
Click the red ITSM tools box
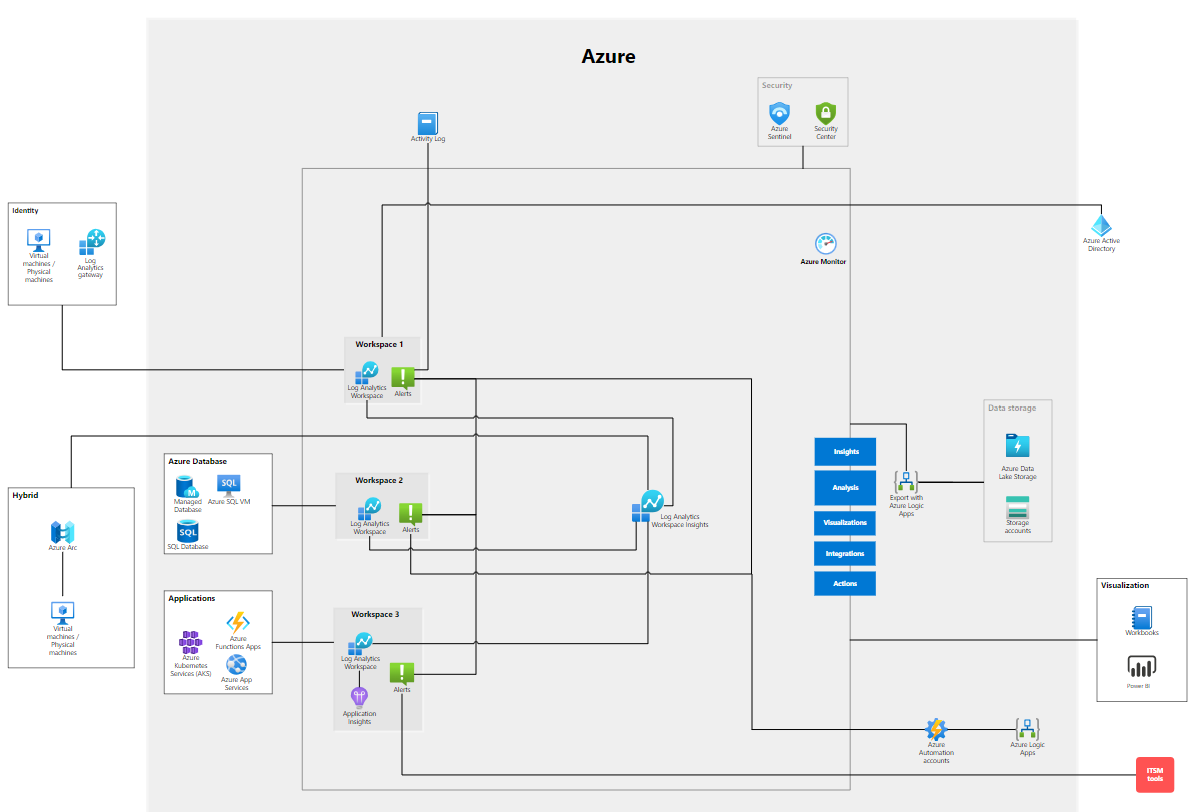point(1154,774)
